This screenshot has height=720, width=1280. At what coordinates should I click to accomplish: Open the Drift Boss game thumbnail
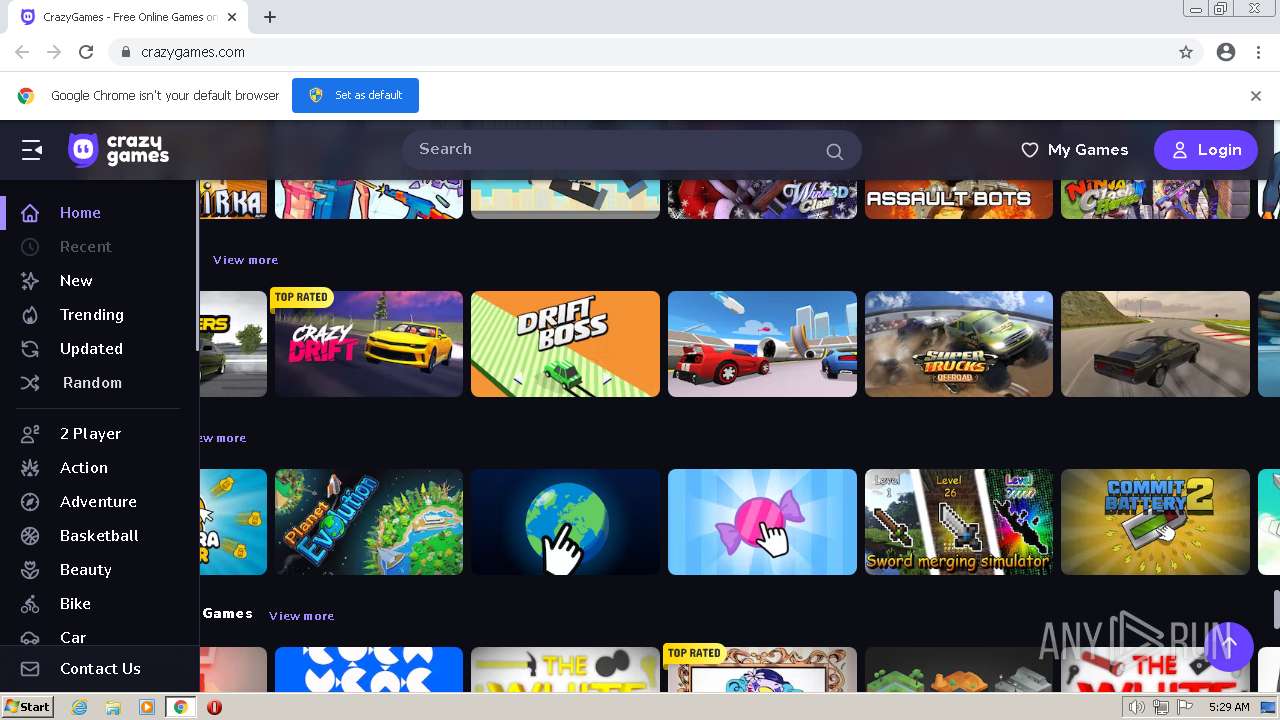click(x=565, y=344)
